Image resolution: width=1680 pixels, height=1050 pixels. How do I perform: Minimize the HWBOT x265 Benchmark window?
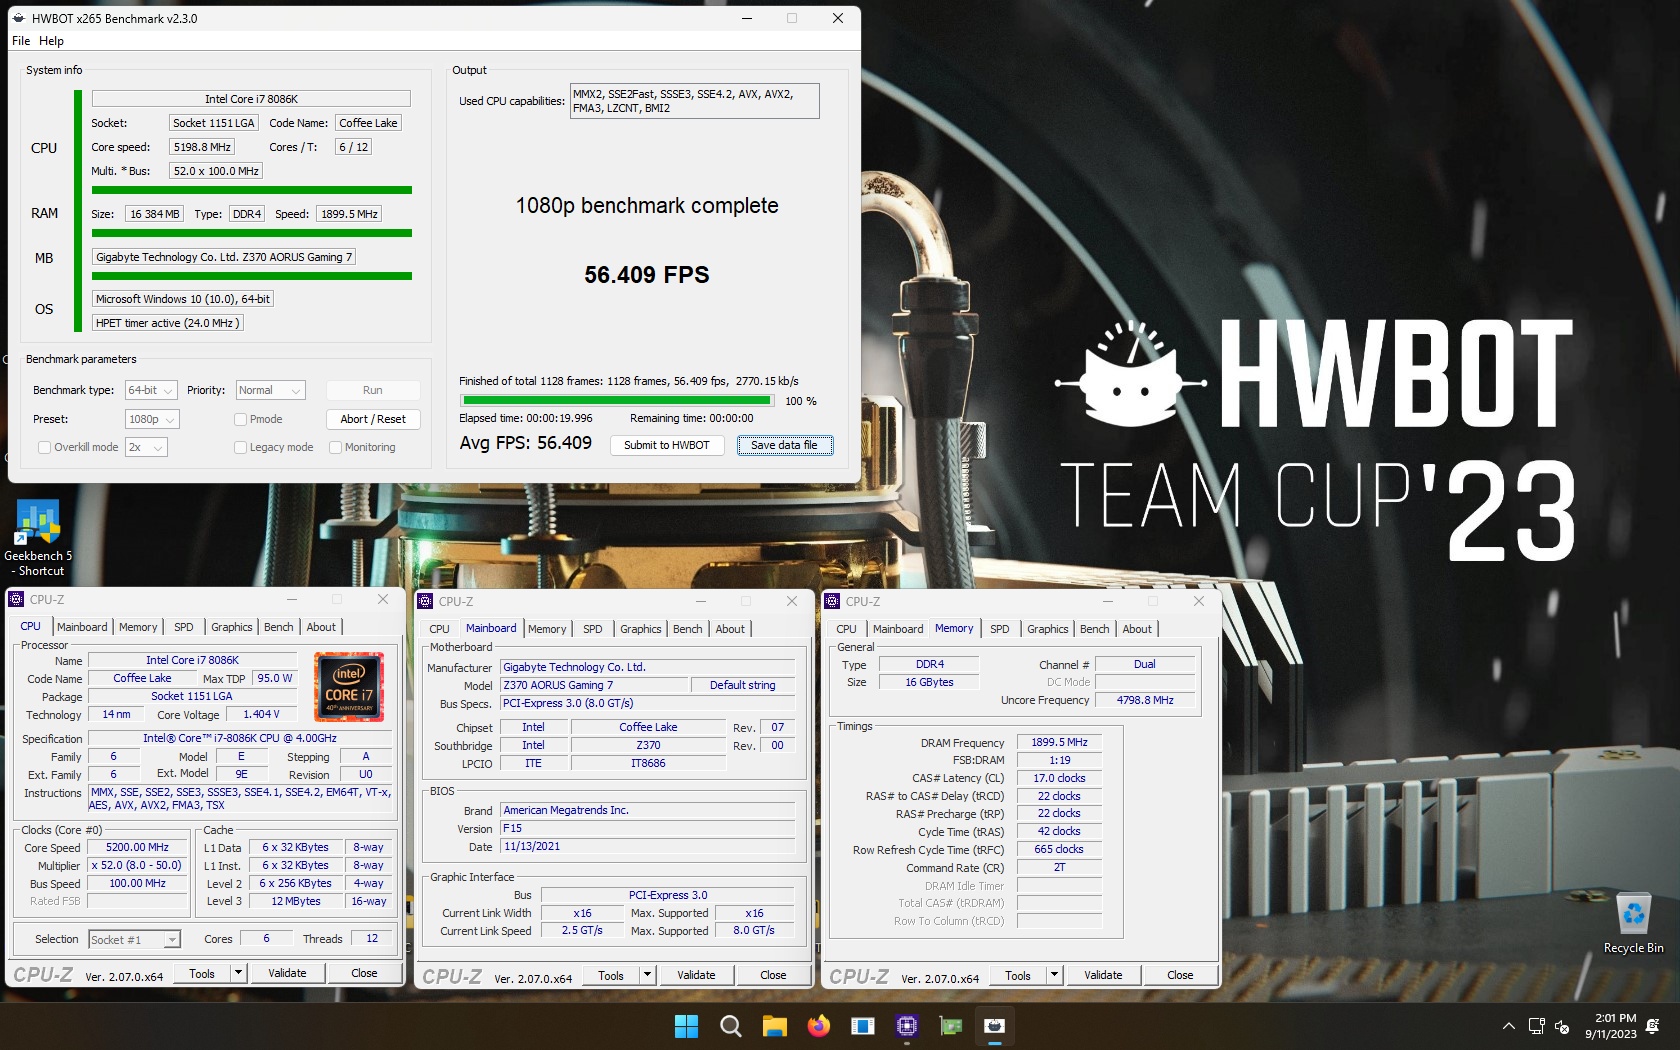pyautogui.click(x=746, y=18)
